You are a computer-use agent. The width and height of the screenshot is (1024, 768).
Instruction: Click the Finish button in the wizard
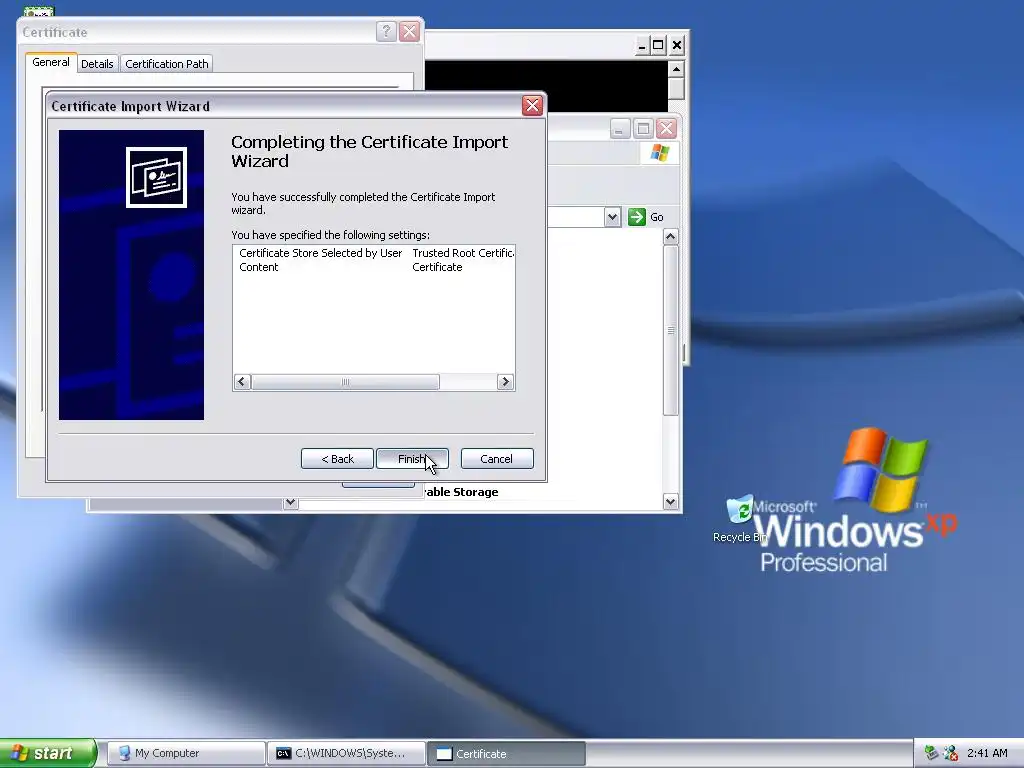[412, 459]
